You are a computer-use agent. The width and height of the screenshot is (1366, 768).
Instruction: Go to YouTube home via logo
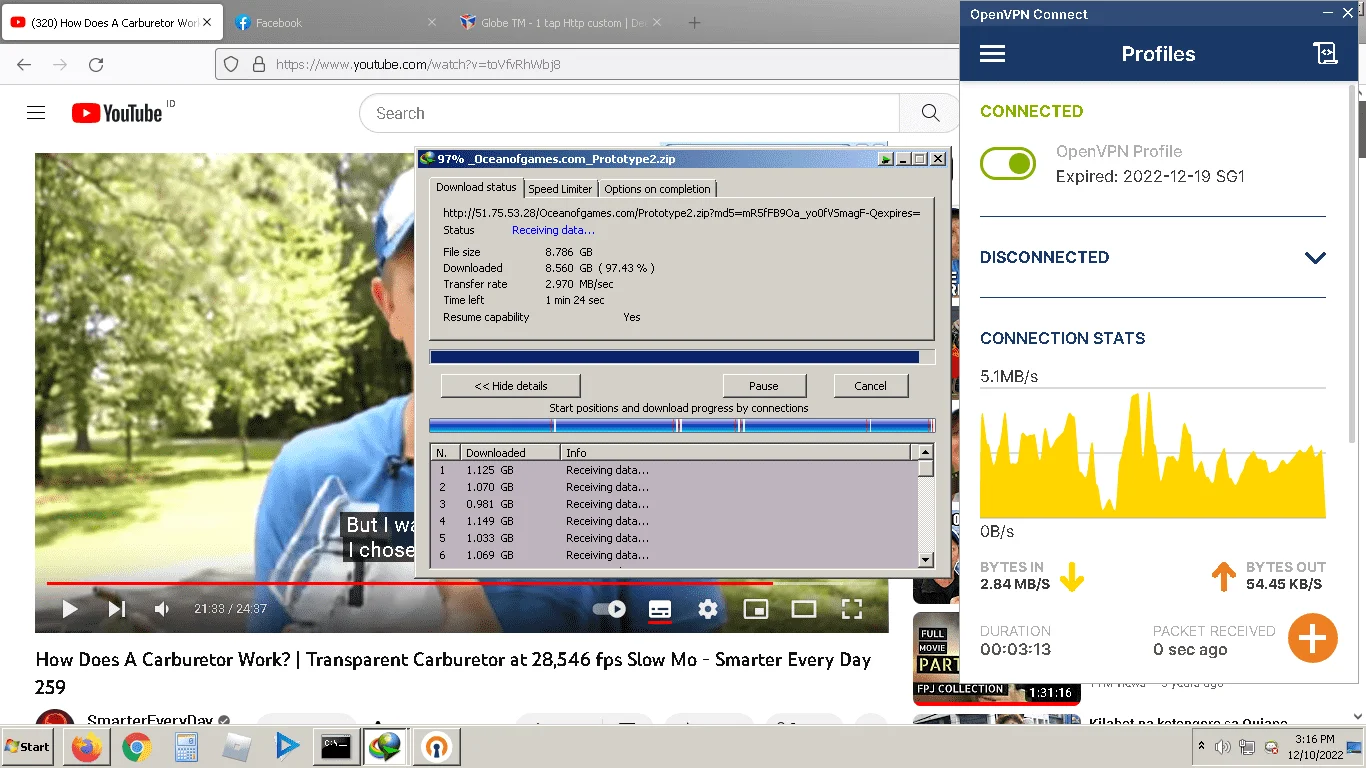(116, 113)
